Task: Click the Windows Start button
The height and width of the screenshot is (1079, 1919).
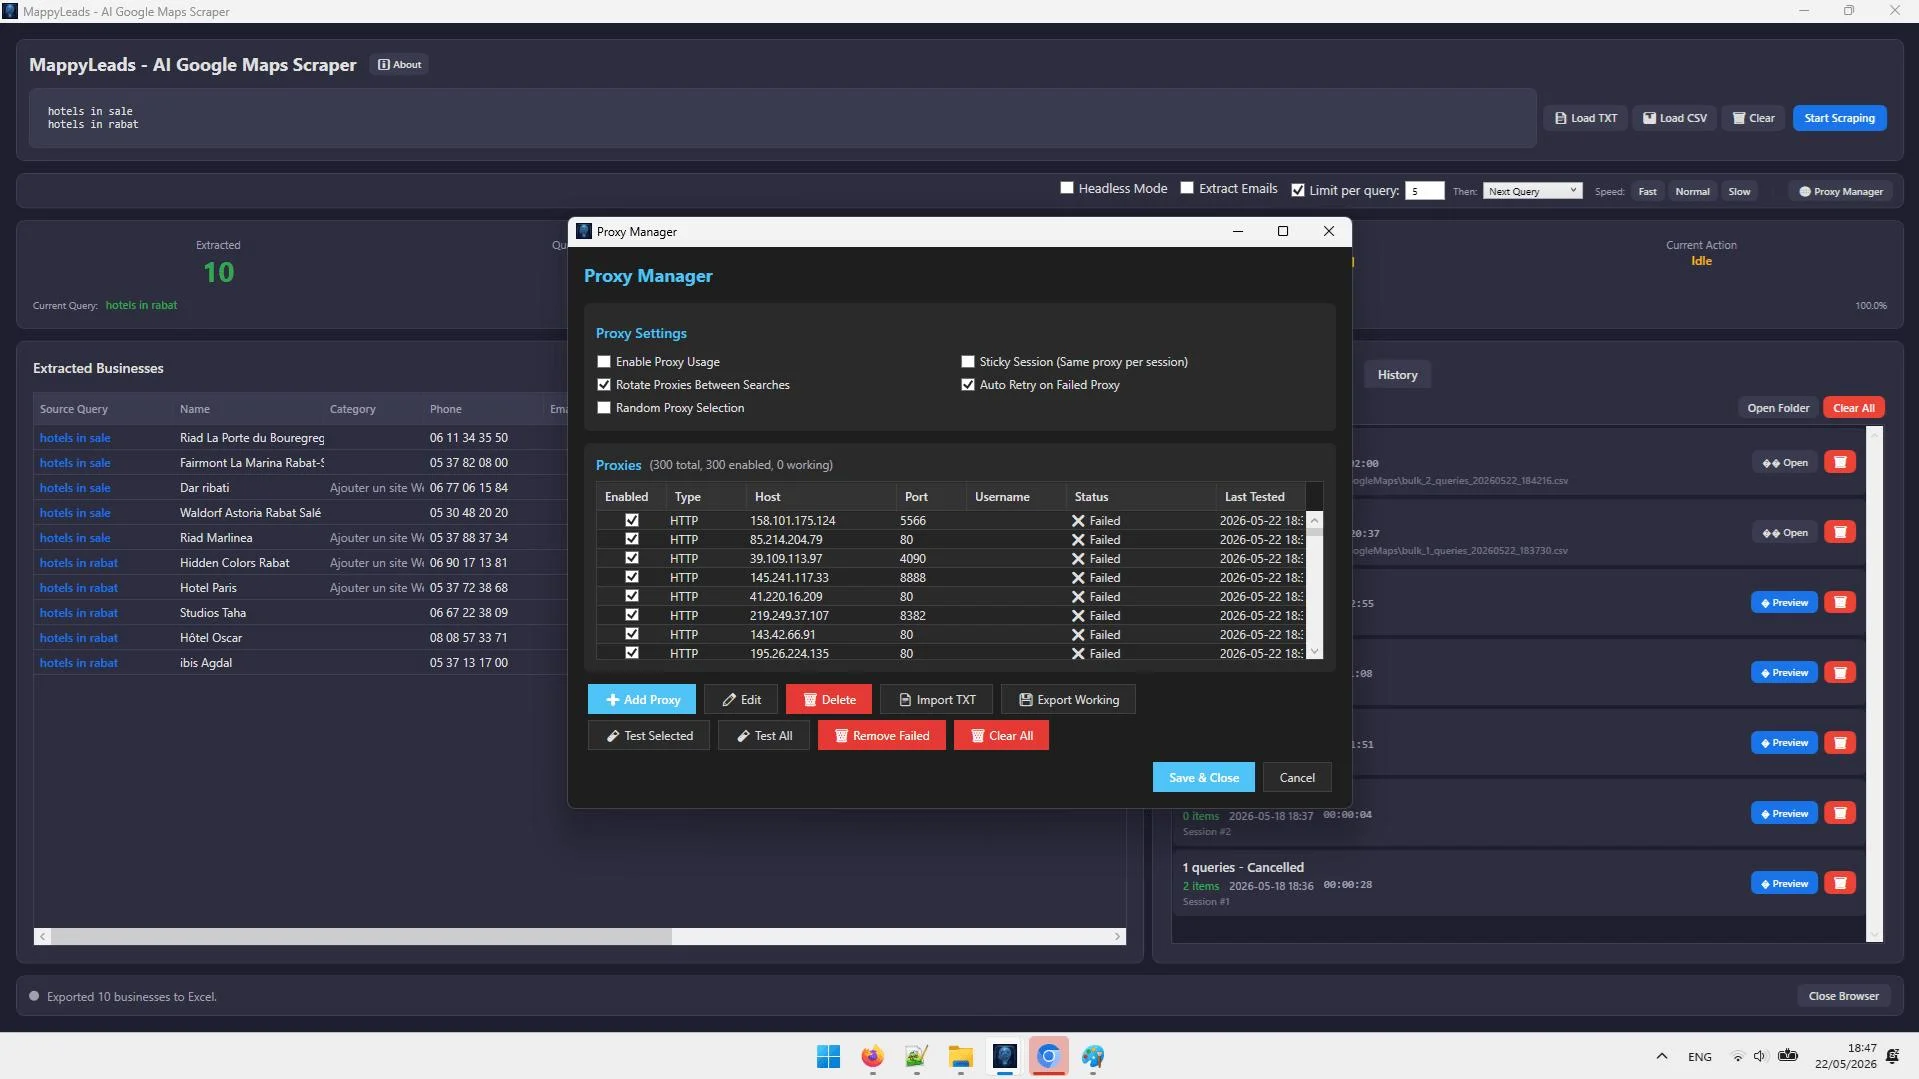Action: tap(828, 1056)
